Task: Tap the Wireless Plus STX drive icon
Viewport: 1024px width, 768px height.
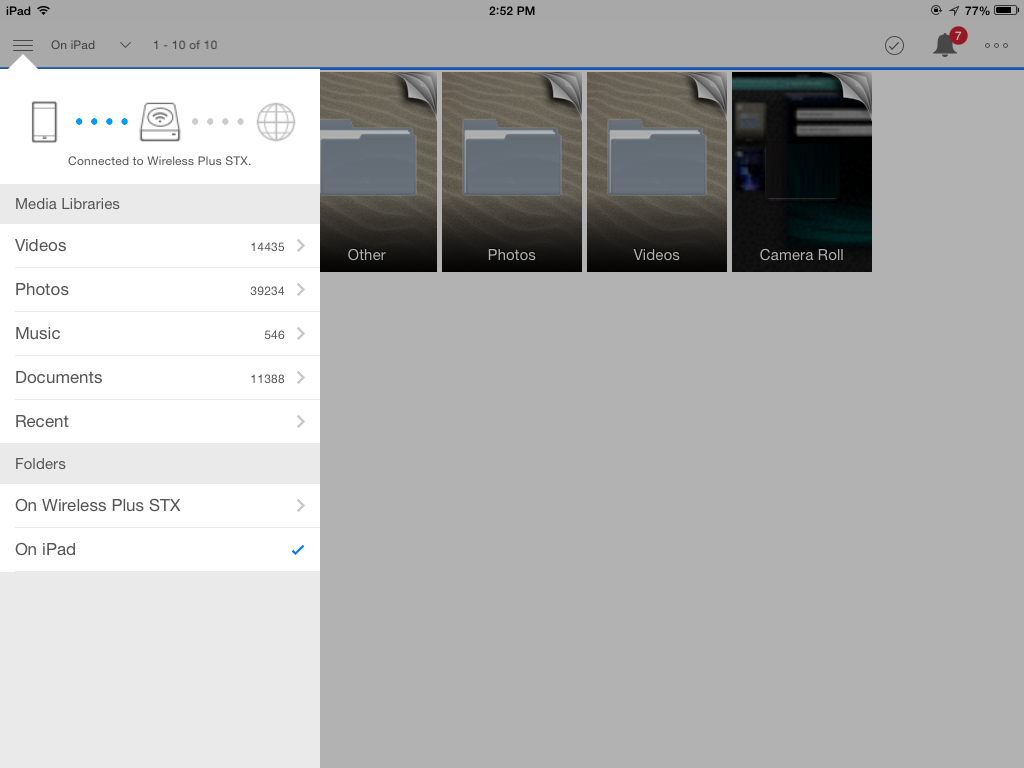Action: coord(160,121)
